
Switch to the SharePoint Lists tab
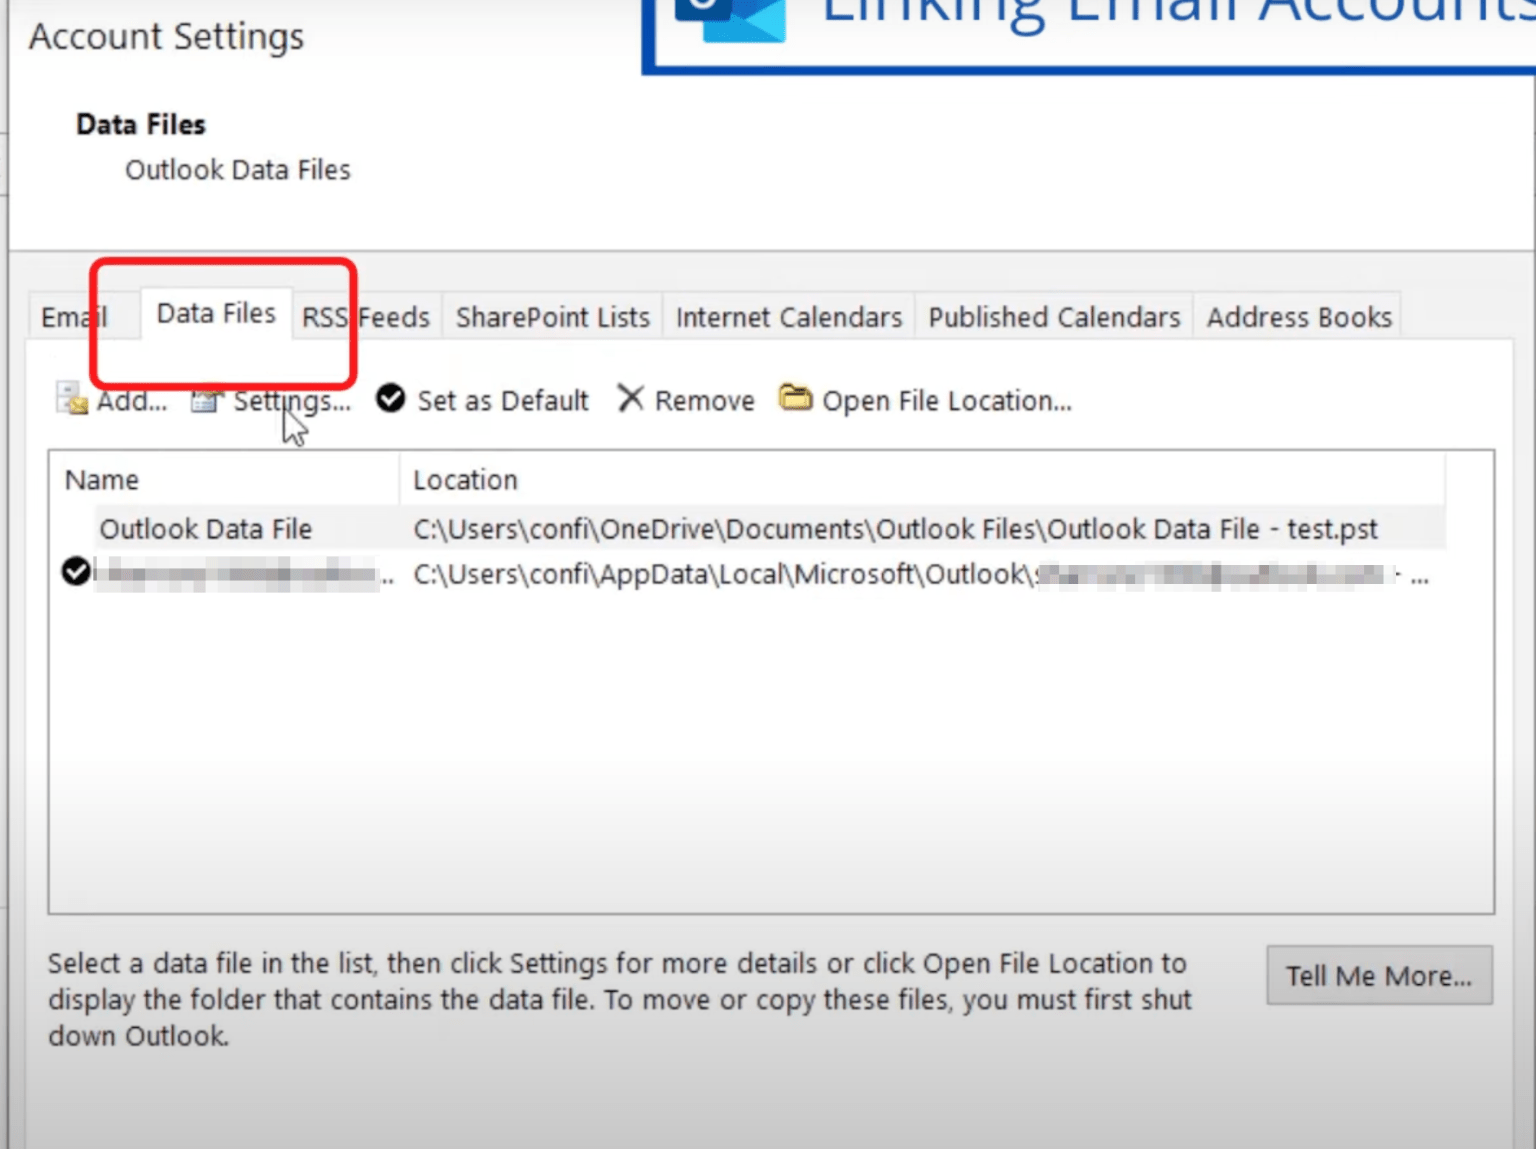[x=551, y=316]
